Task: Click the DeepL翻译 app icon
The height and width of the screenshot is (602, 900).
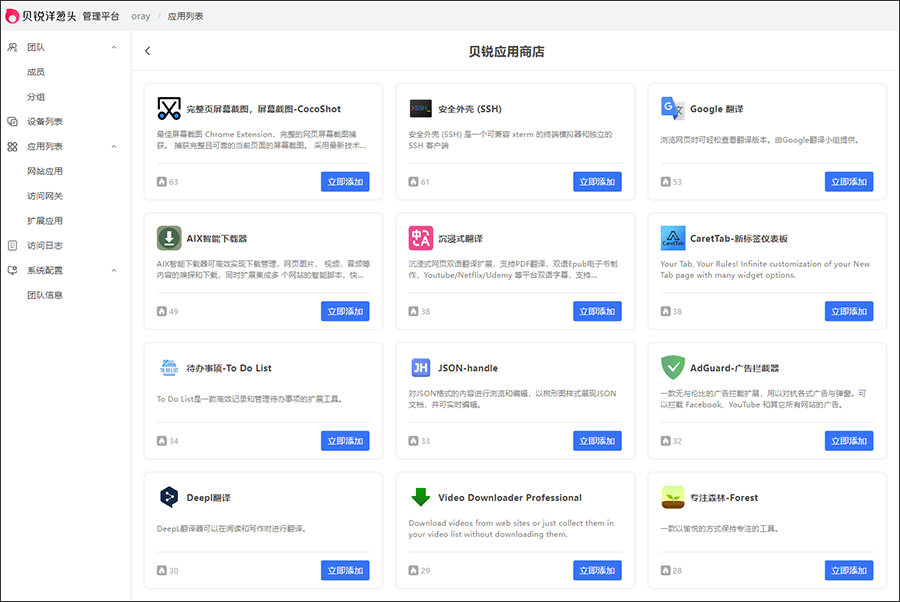Action: 169,496
